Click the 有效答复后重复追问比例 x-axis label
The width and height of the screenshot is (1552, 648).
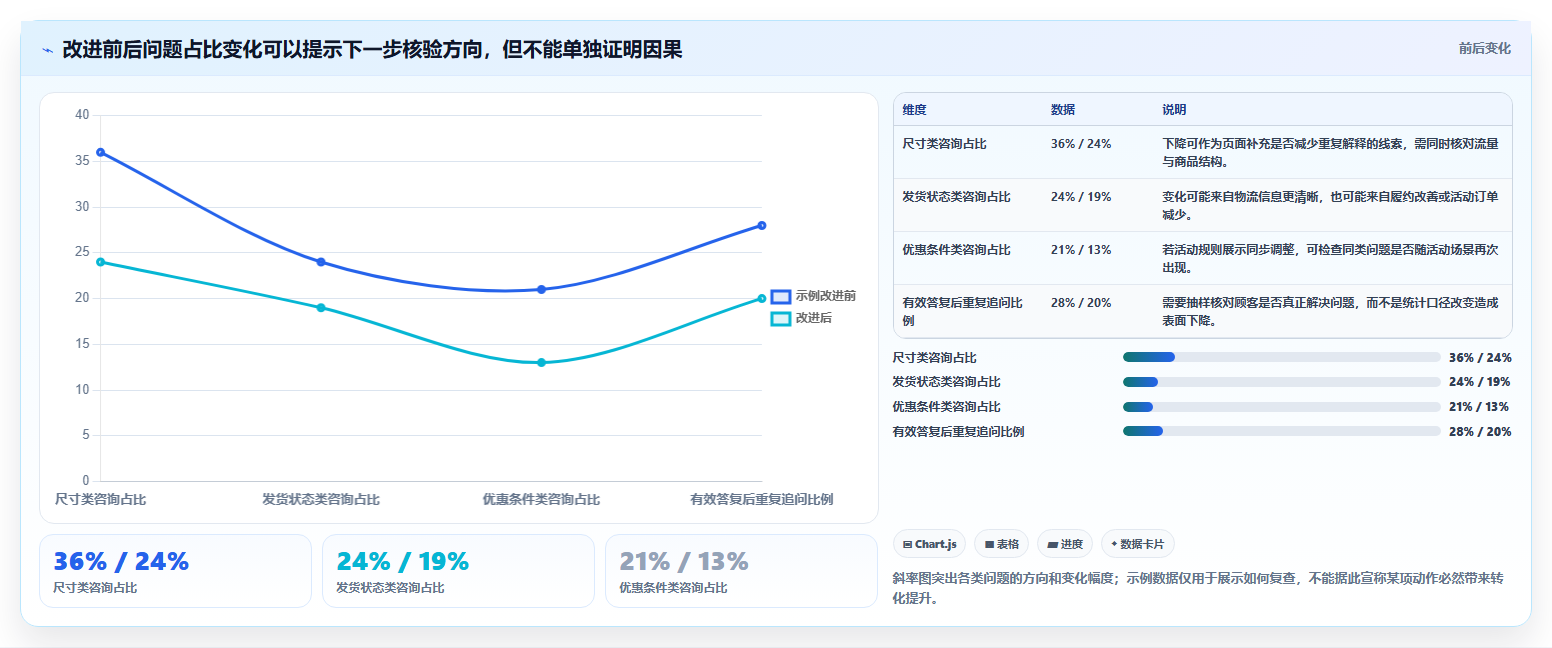coord(762,499)
